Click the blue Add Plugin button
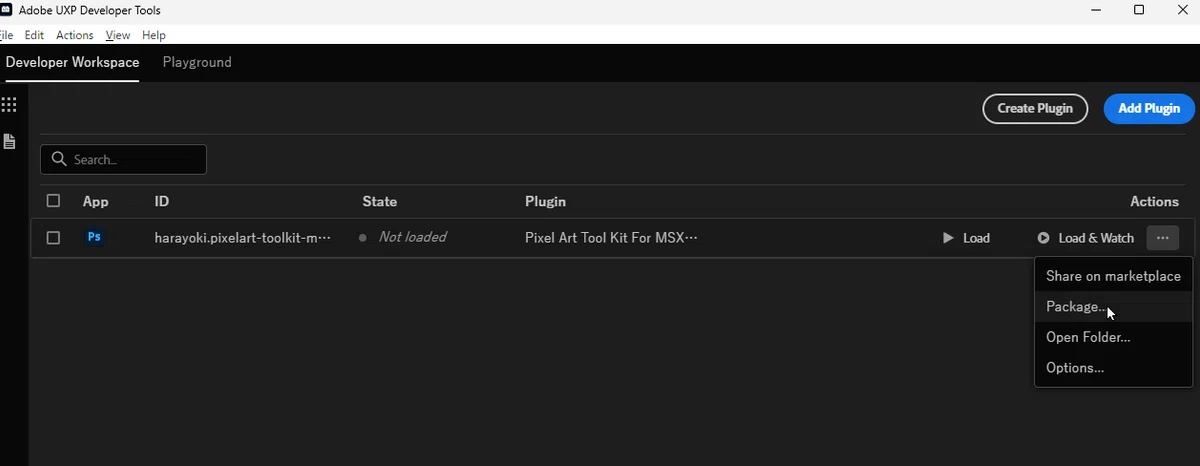1200x466 pixels. [x=1149, y=108]
